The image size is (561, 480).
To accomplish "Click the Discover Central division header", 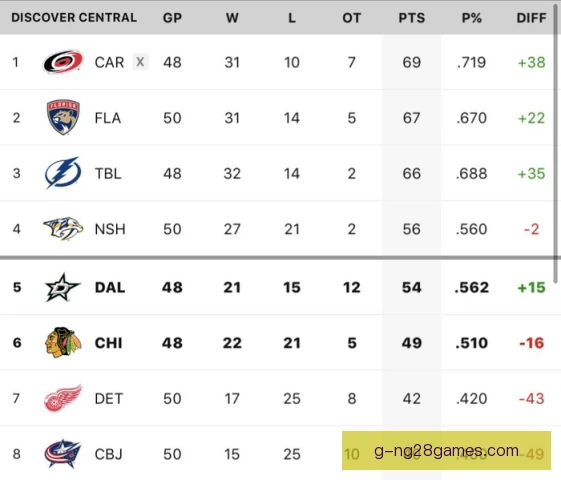I will click(x=74, y=18).
